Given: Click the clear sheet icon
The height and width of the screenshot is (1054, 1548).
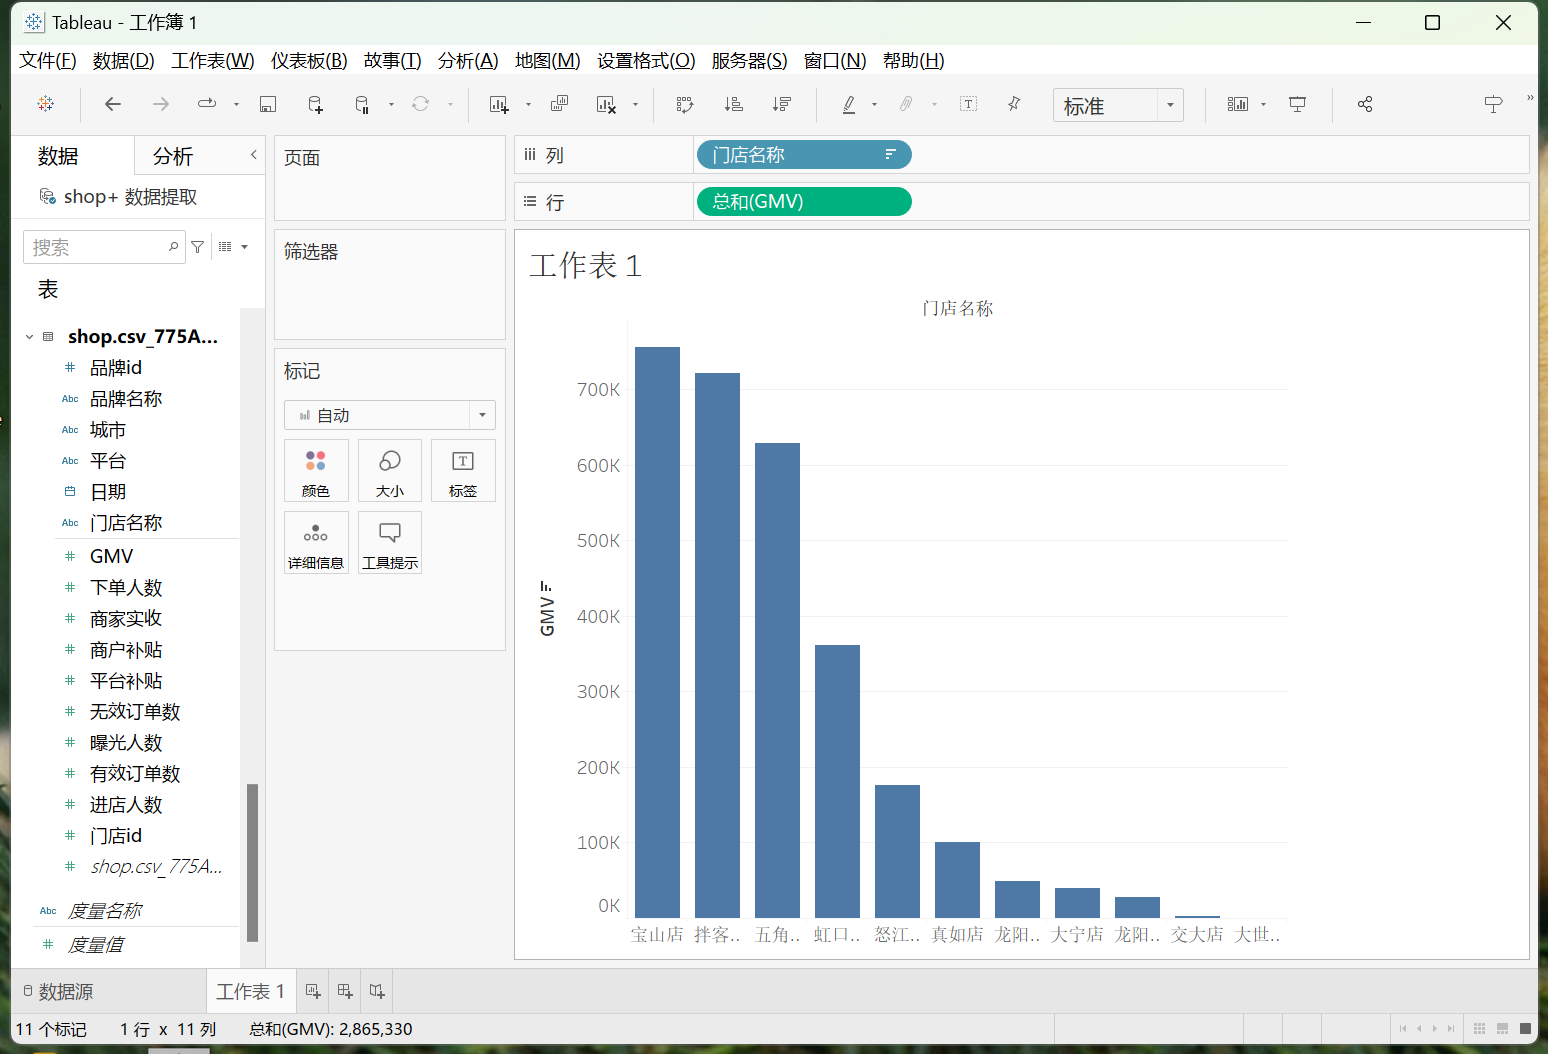Looking at the screenshot, I should 606,104.
